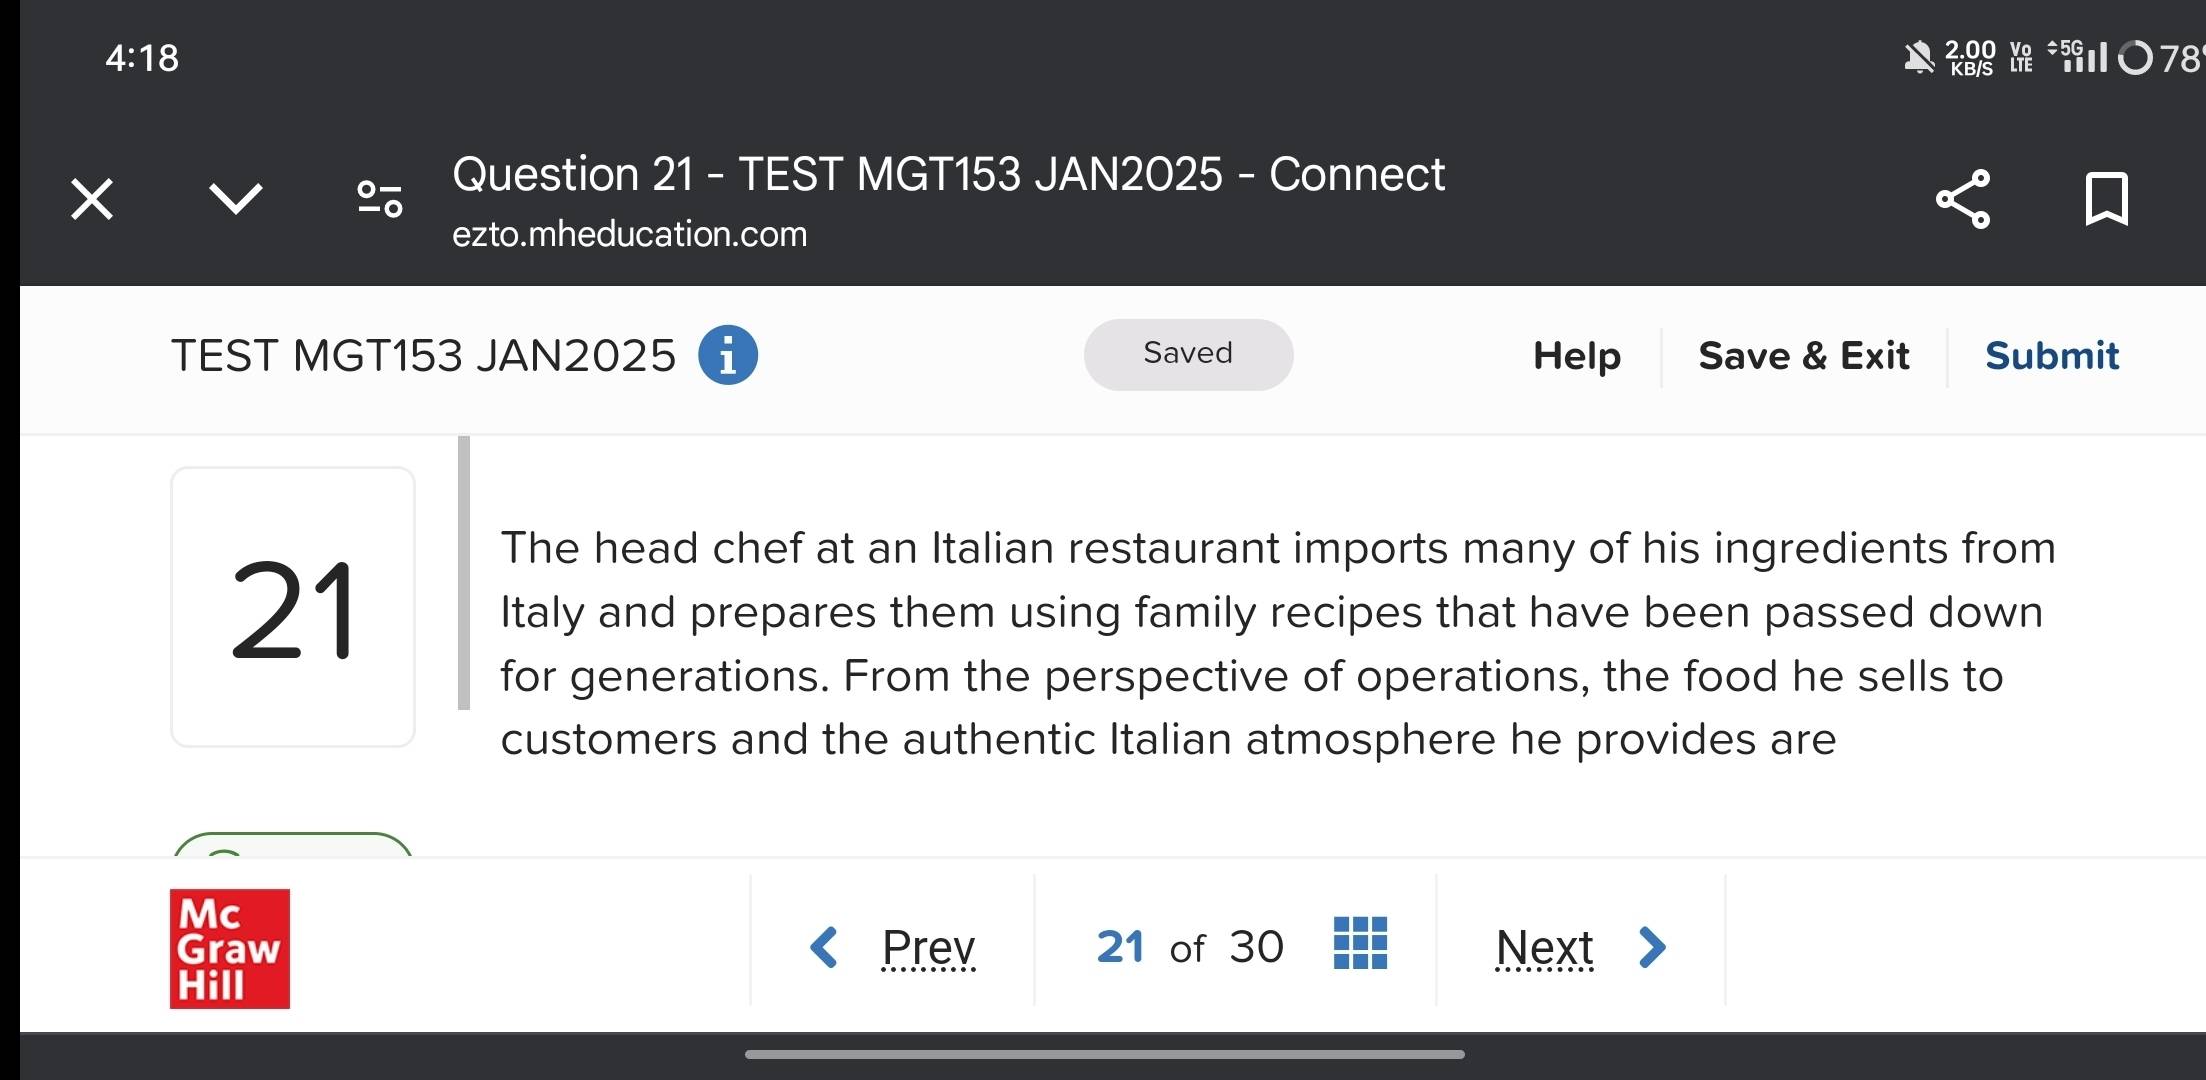
Task: Tap the notifications-off status bar icon
Action: [1917, 58]
